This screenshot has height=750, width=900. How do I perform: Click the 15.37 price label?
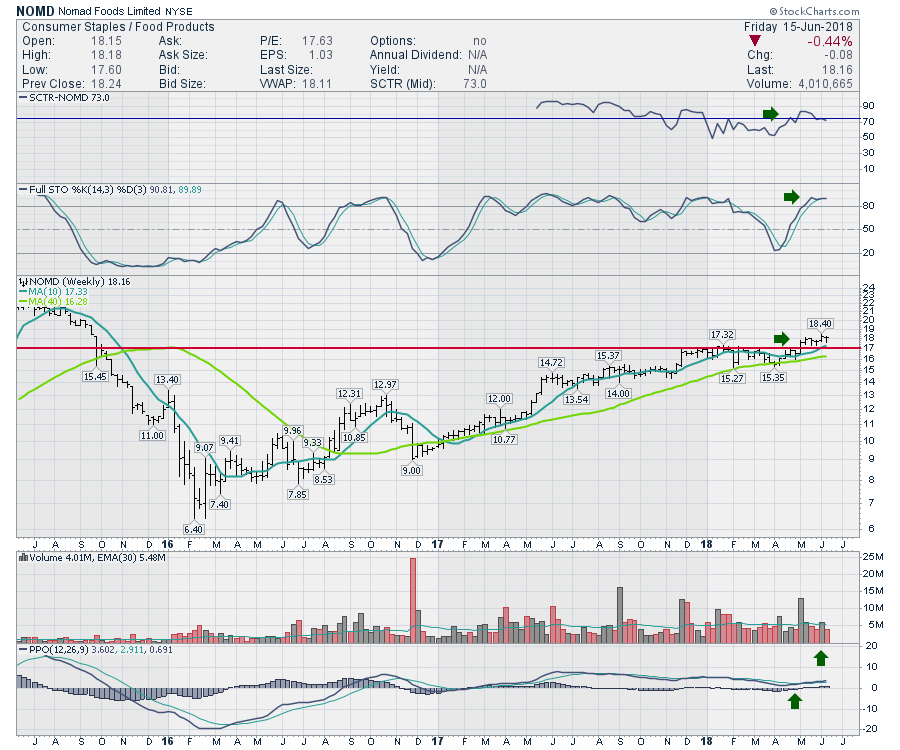[x=608, y=356]
